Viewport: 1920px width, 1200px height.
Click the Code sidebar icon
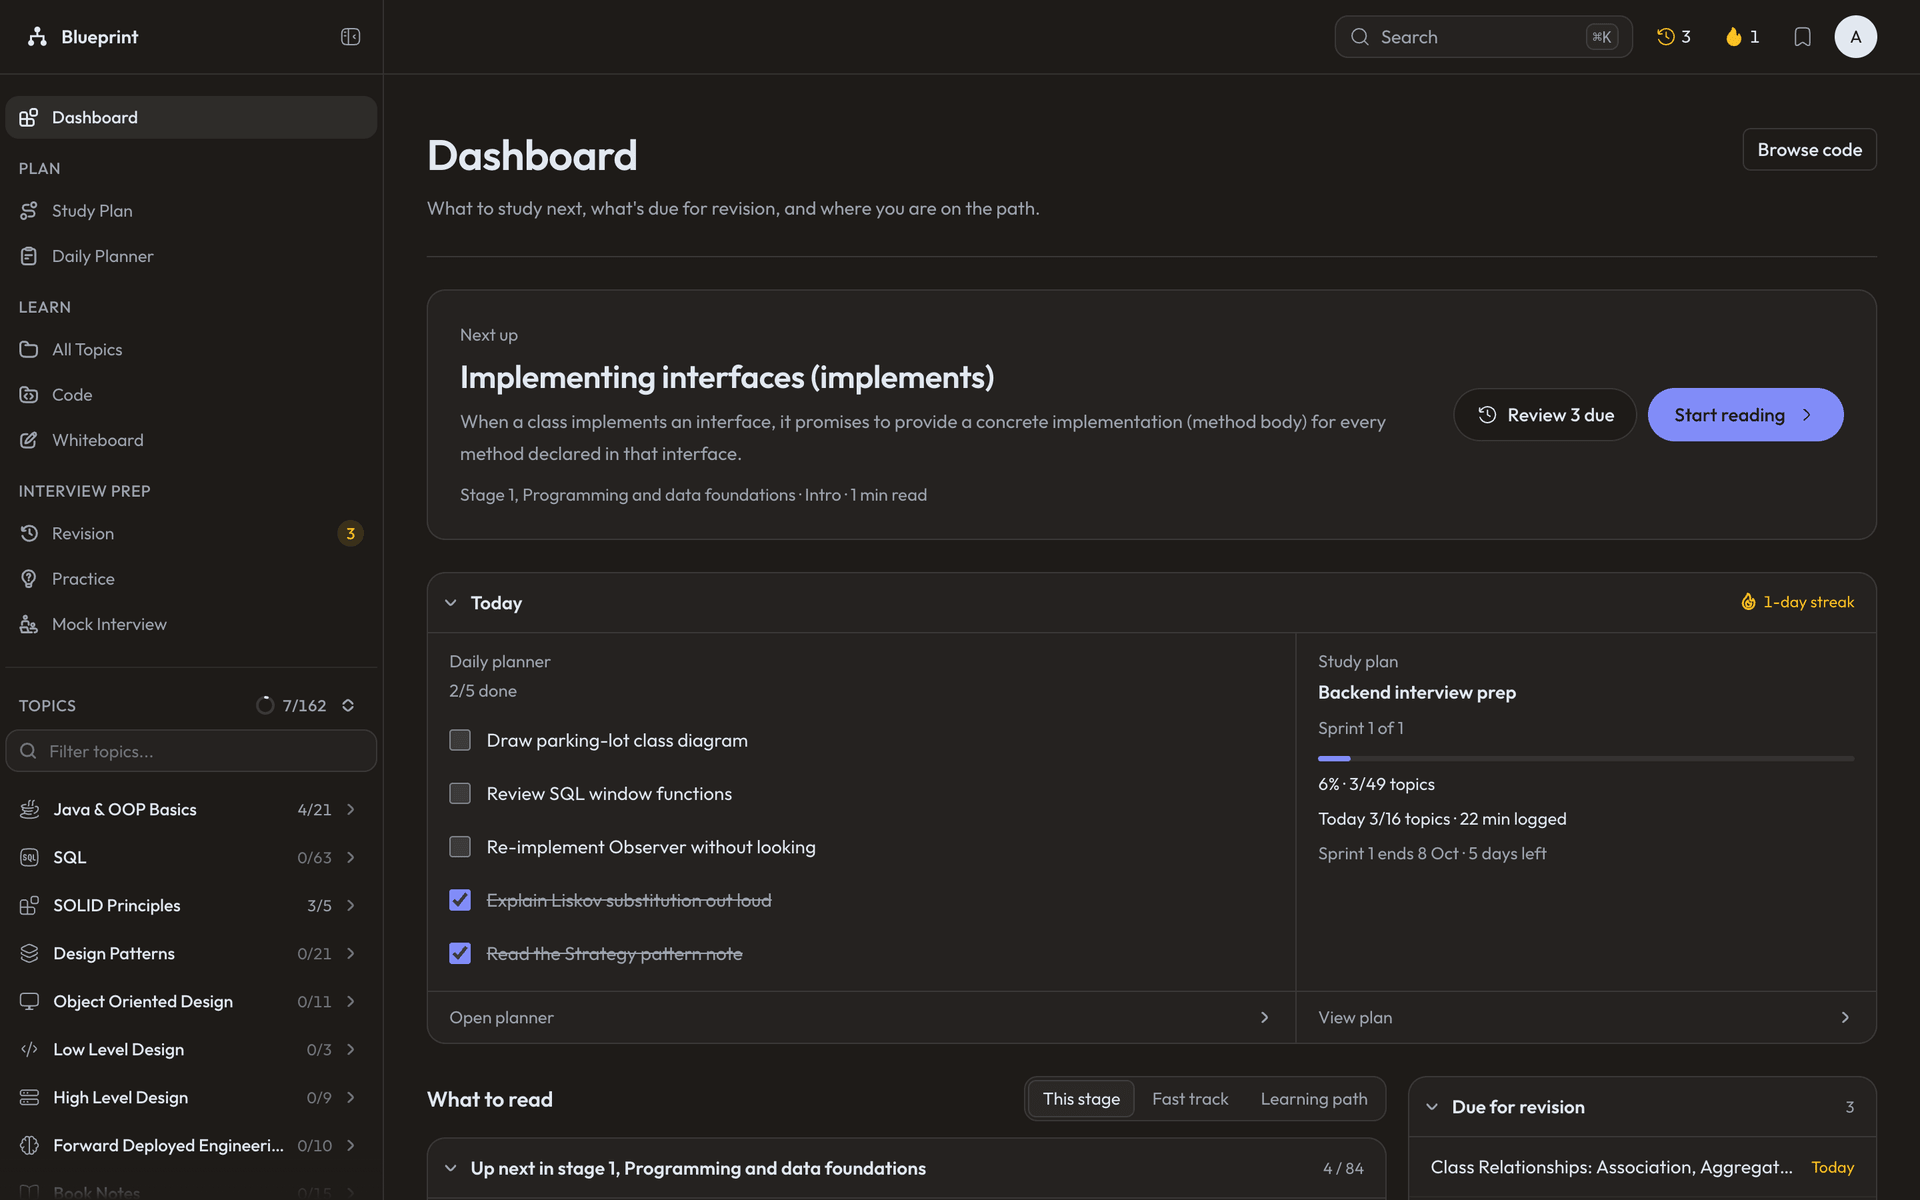click(29, 395)
